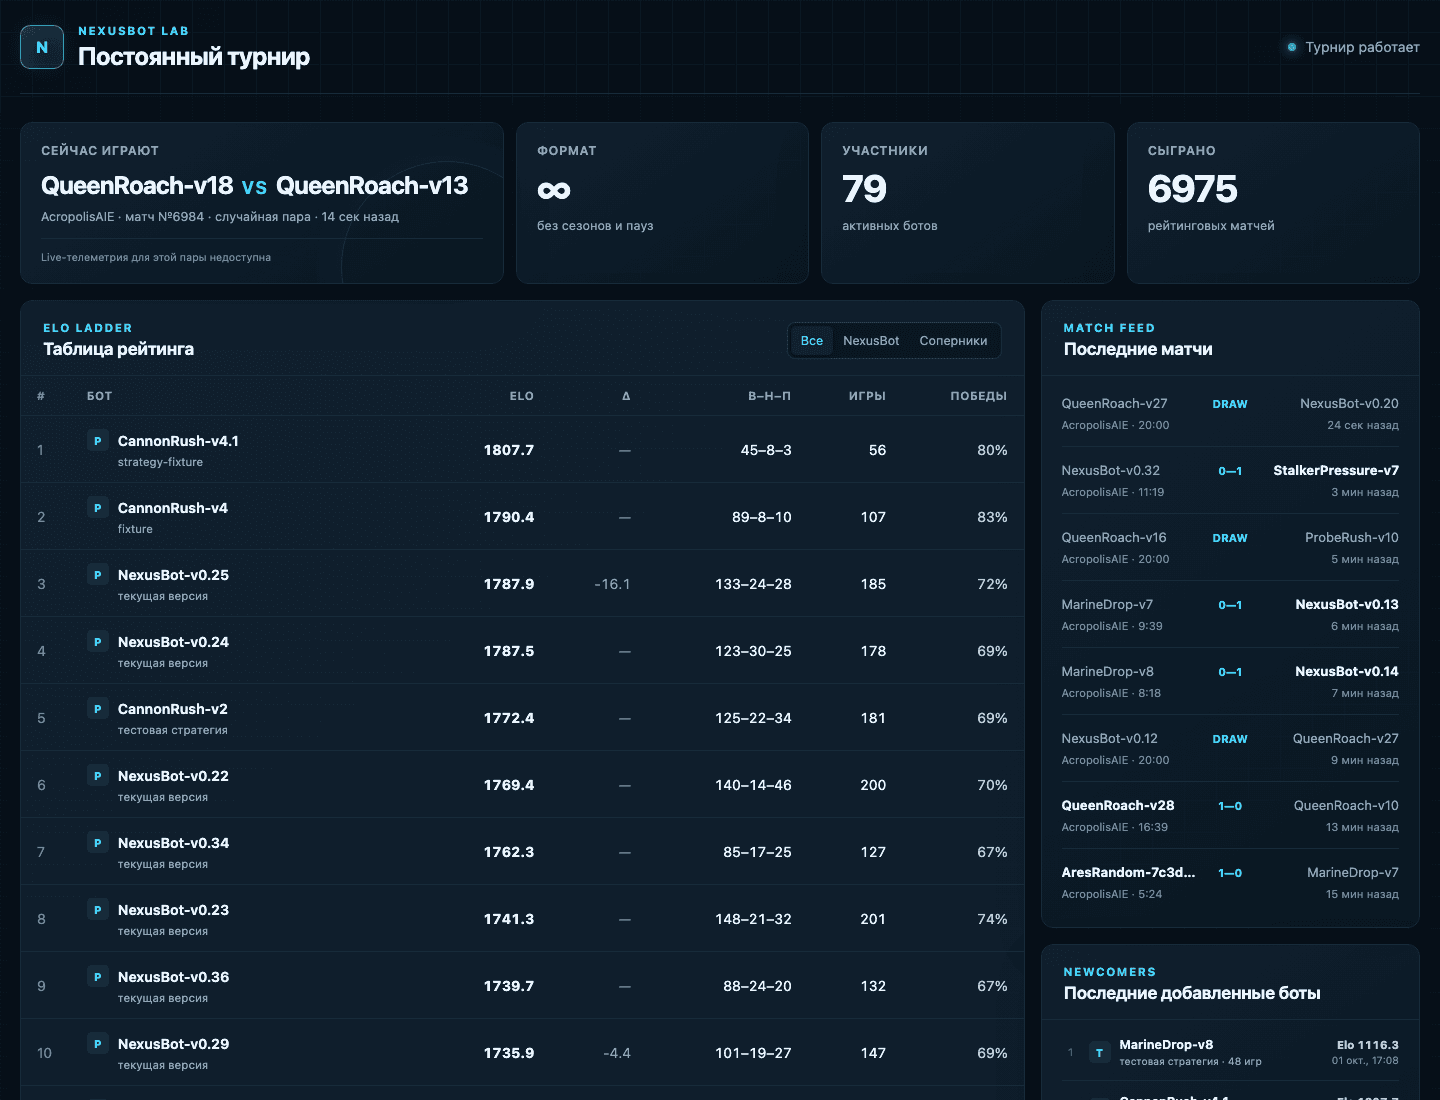Select the Все filter tab
The width and height of the screenshot is (1440, 1100).
[812, 341]
